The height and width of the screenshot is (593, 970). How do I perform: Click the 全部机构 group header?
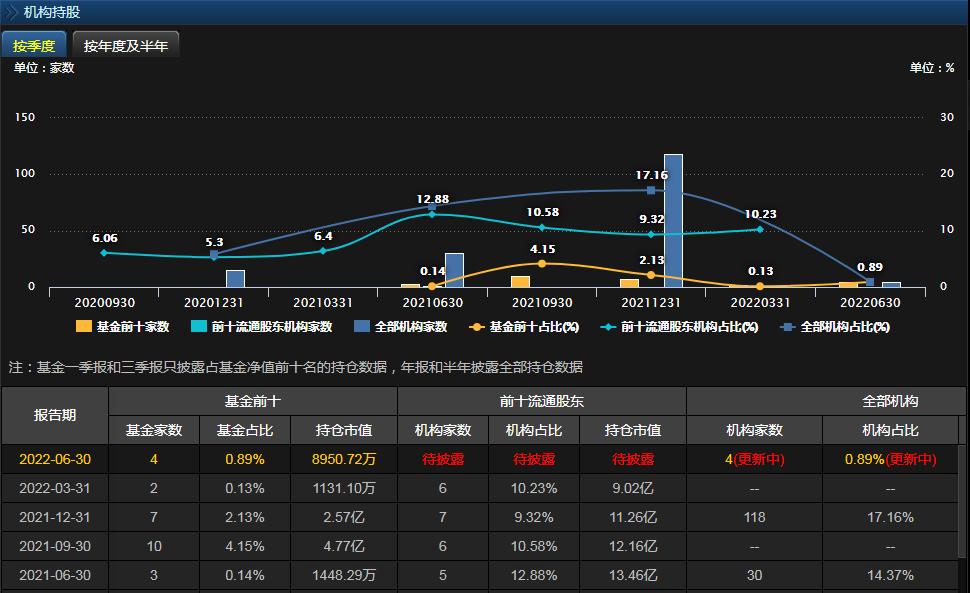coord(890,401)
